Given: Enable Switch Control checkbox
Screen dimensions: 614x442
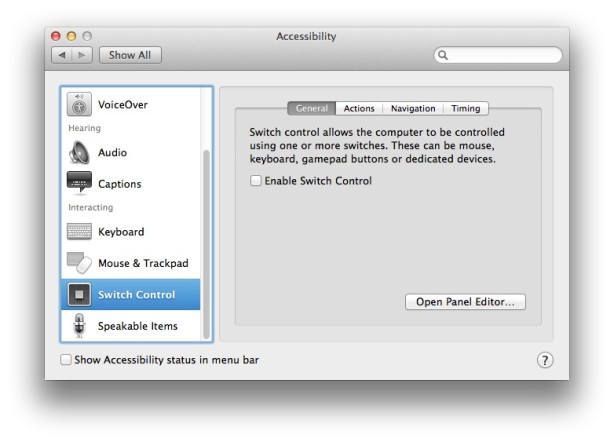Looking at the screenshot, I should pos(256,180).
